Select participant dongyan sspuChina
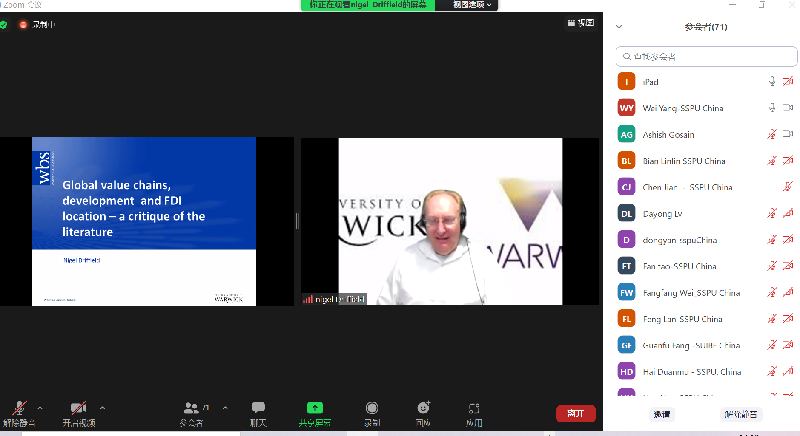The image size is (800, 436). (706, 240)
